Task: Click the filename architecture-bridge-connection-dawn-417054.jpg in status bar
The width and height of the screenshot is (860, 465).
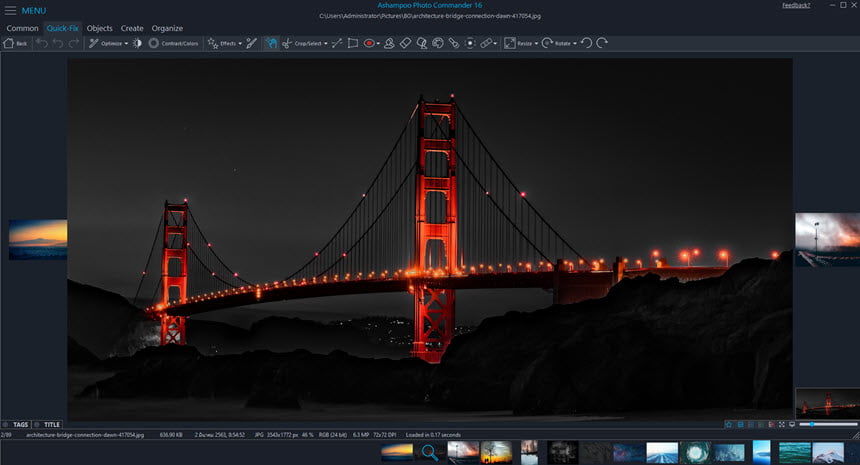Action: coord(85,435)
